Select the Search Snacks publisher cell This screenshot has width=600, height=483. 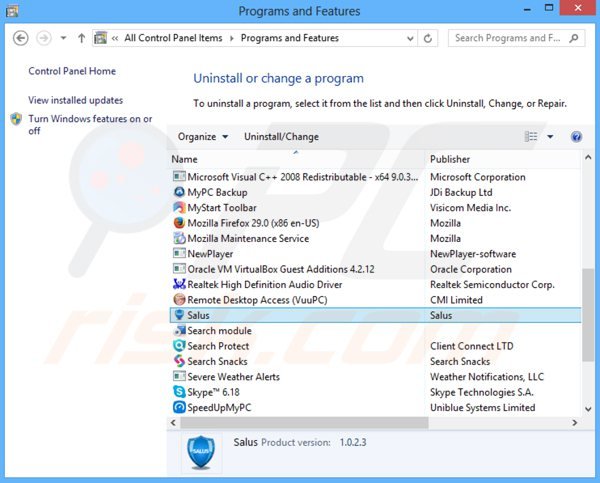[460, 361]
